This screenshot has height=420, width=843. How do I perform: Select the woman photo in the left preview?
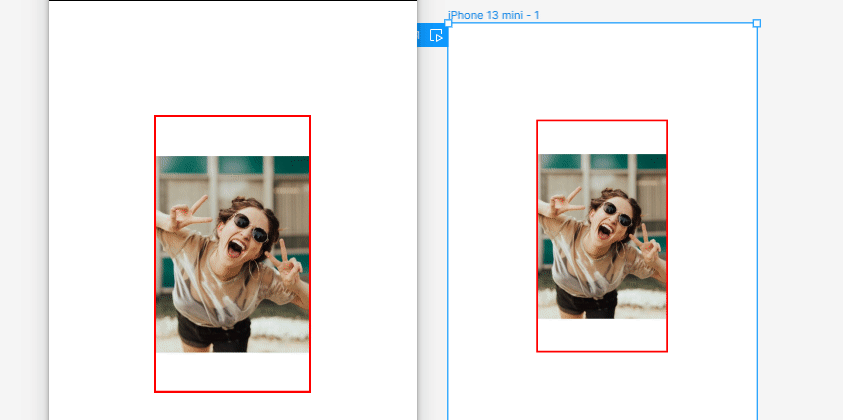click(x=233, y=254)
